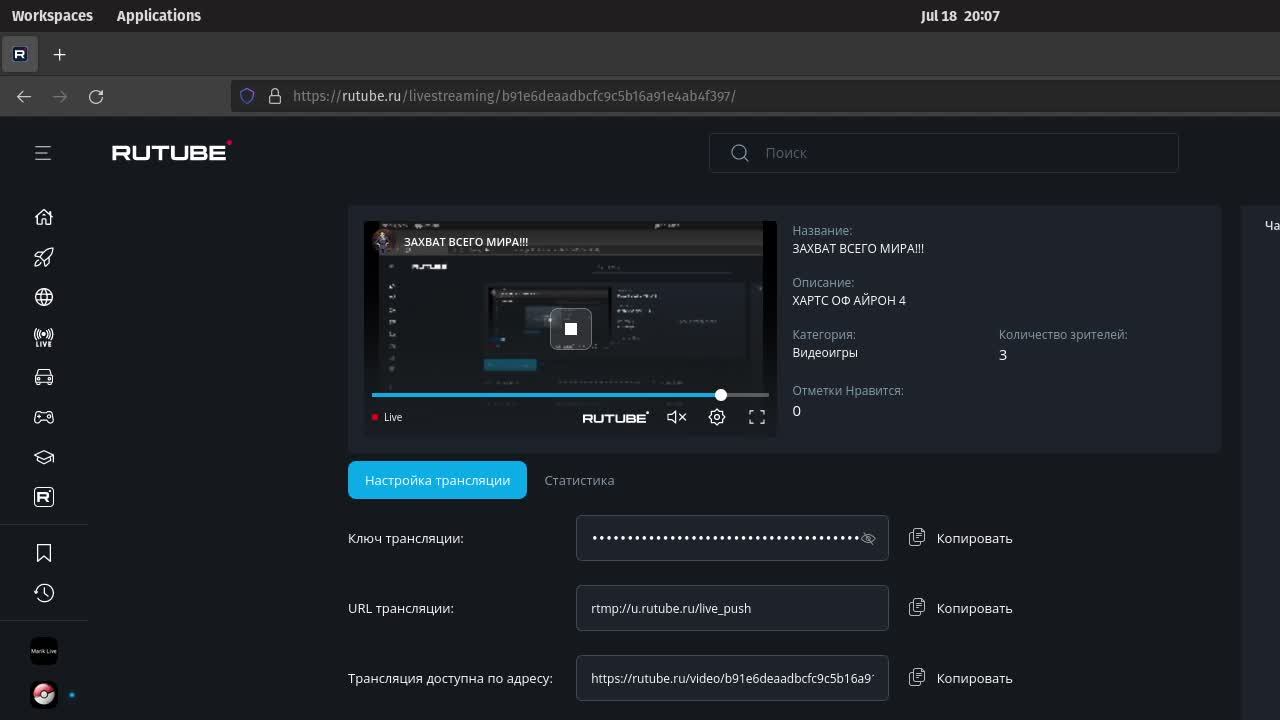This screenshot has height=720, width=1280.
Task: Click the padlock site security icon
Action: coord(275,96)
